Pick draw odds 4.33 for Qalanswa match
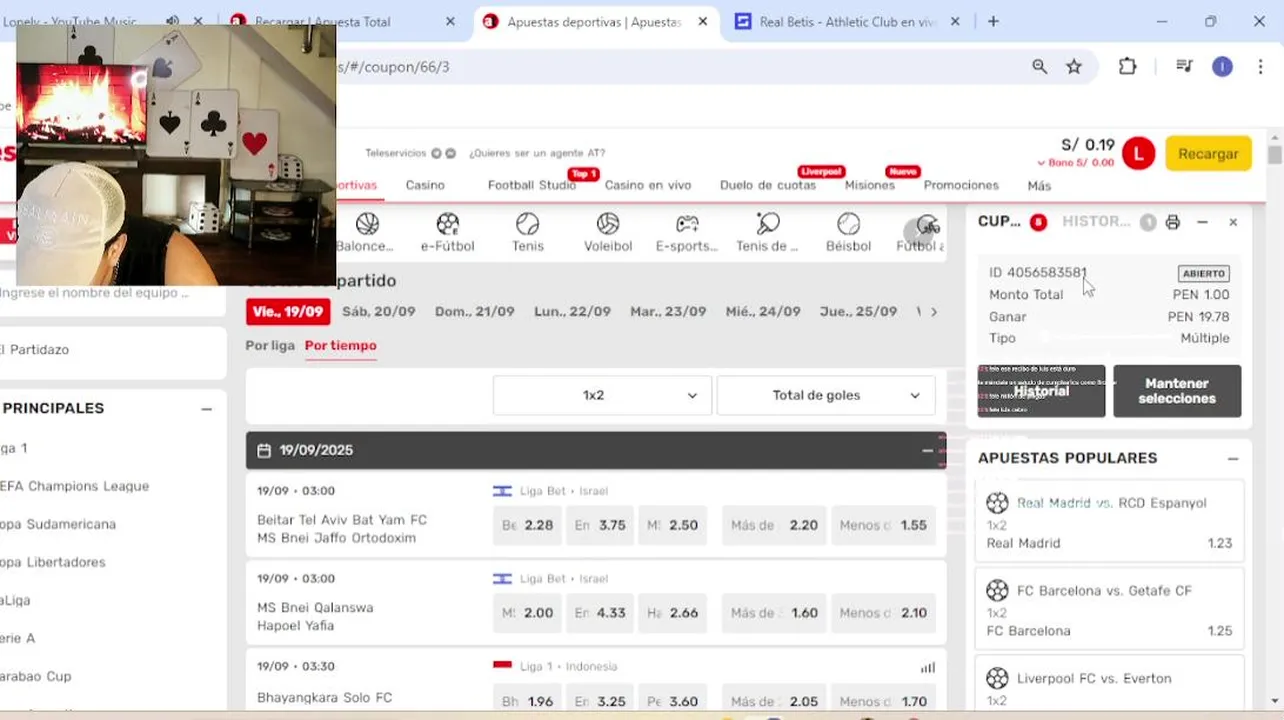Viewport: 1284px width, 720px height. (600, 613)
